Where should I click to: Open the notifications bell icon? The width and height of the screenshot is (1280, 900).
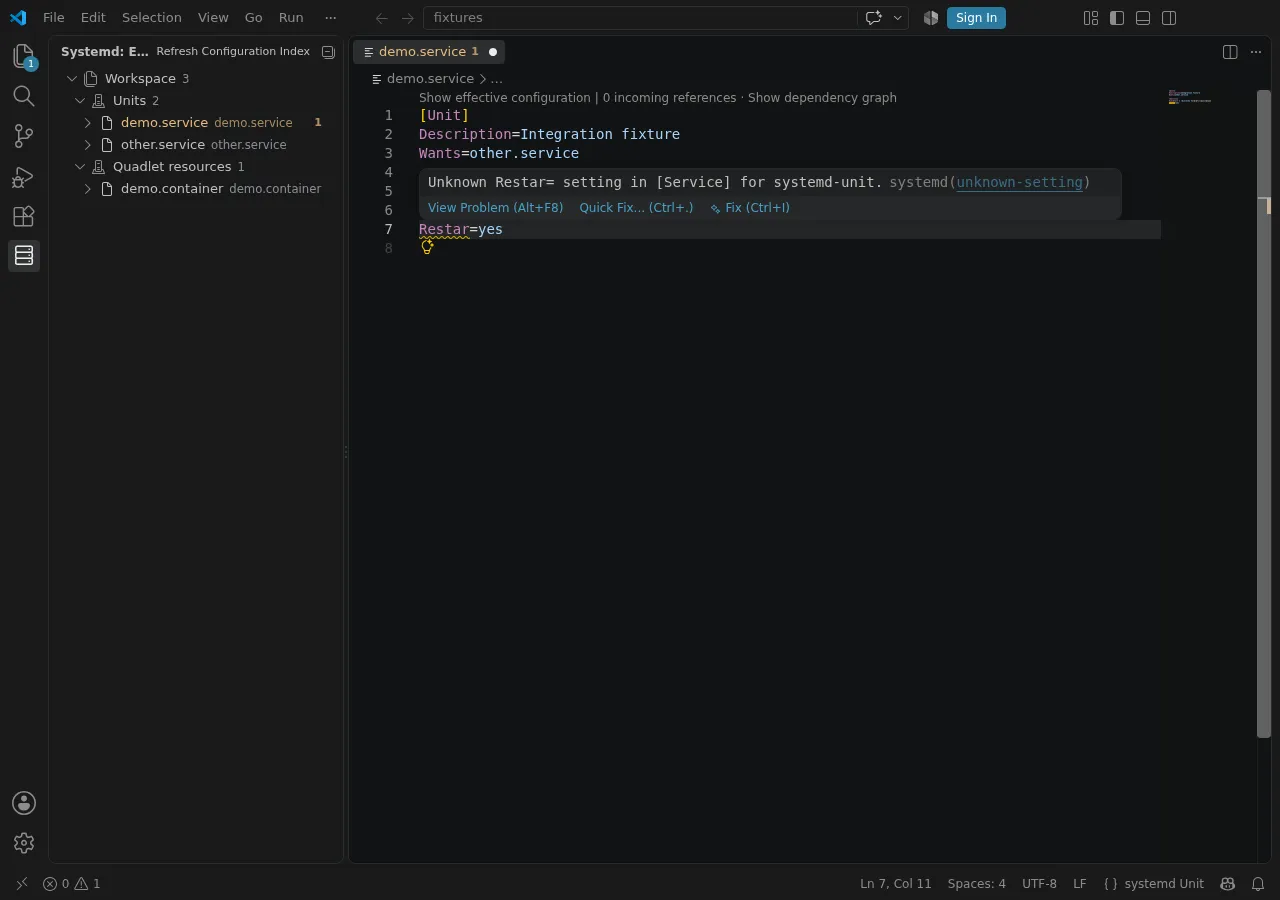(1259, 884)
